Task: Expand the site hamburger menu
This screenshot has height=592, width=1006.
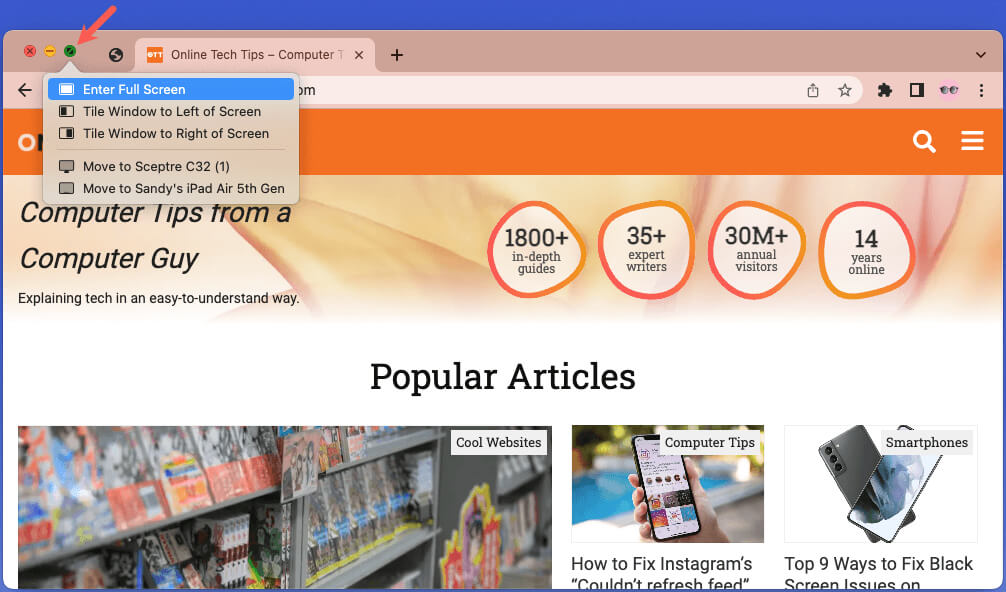Action: point(972,140)
